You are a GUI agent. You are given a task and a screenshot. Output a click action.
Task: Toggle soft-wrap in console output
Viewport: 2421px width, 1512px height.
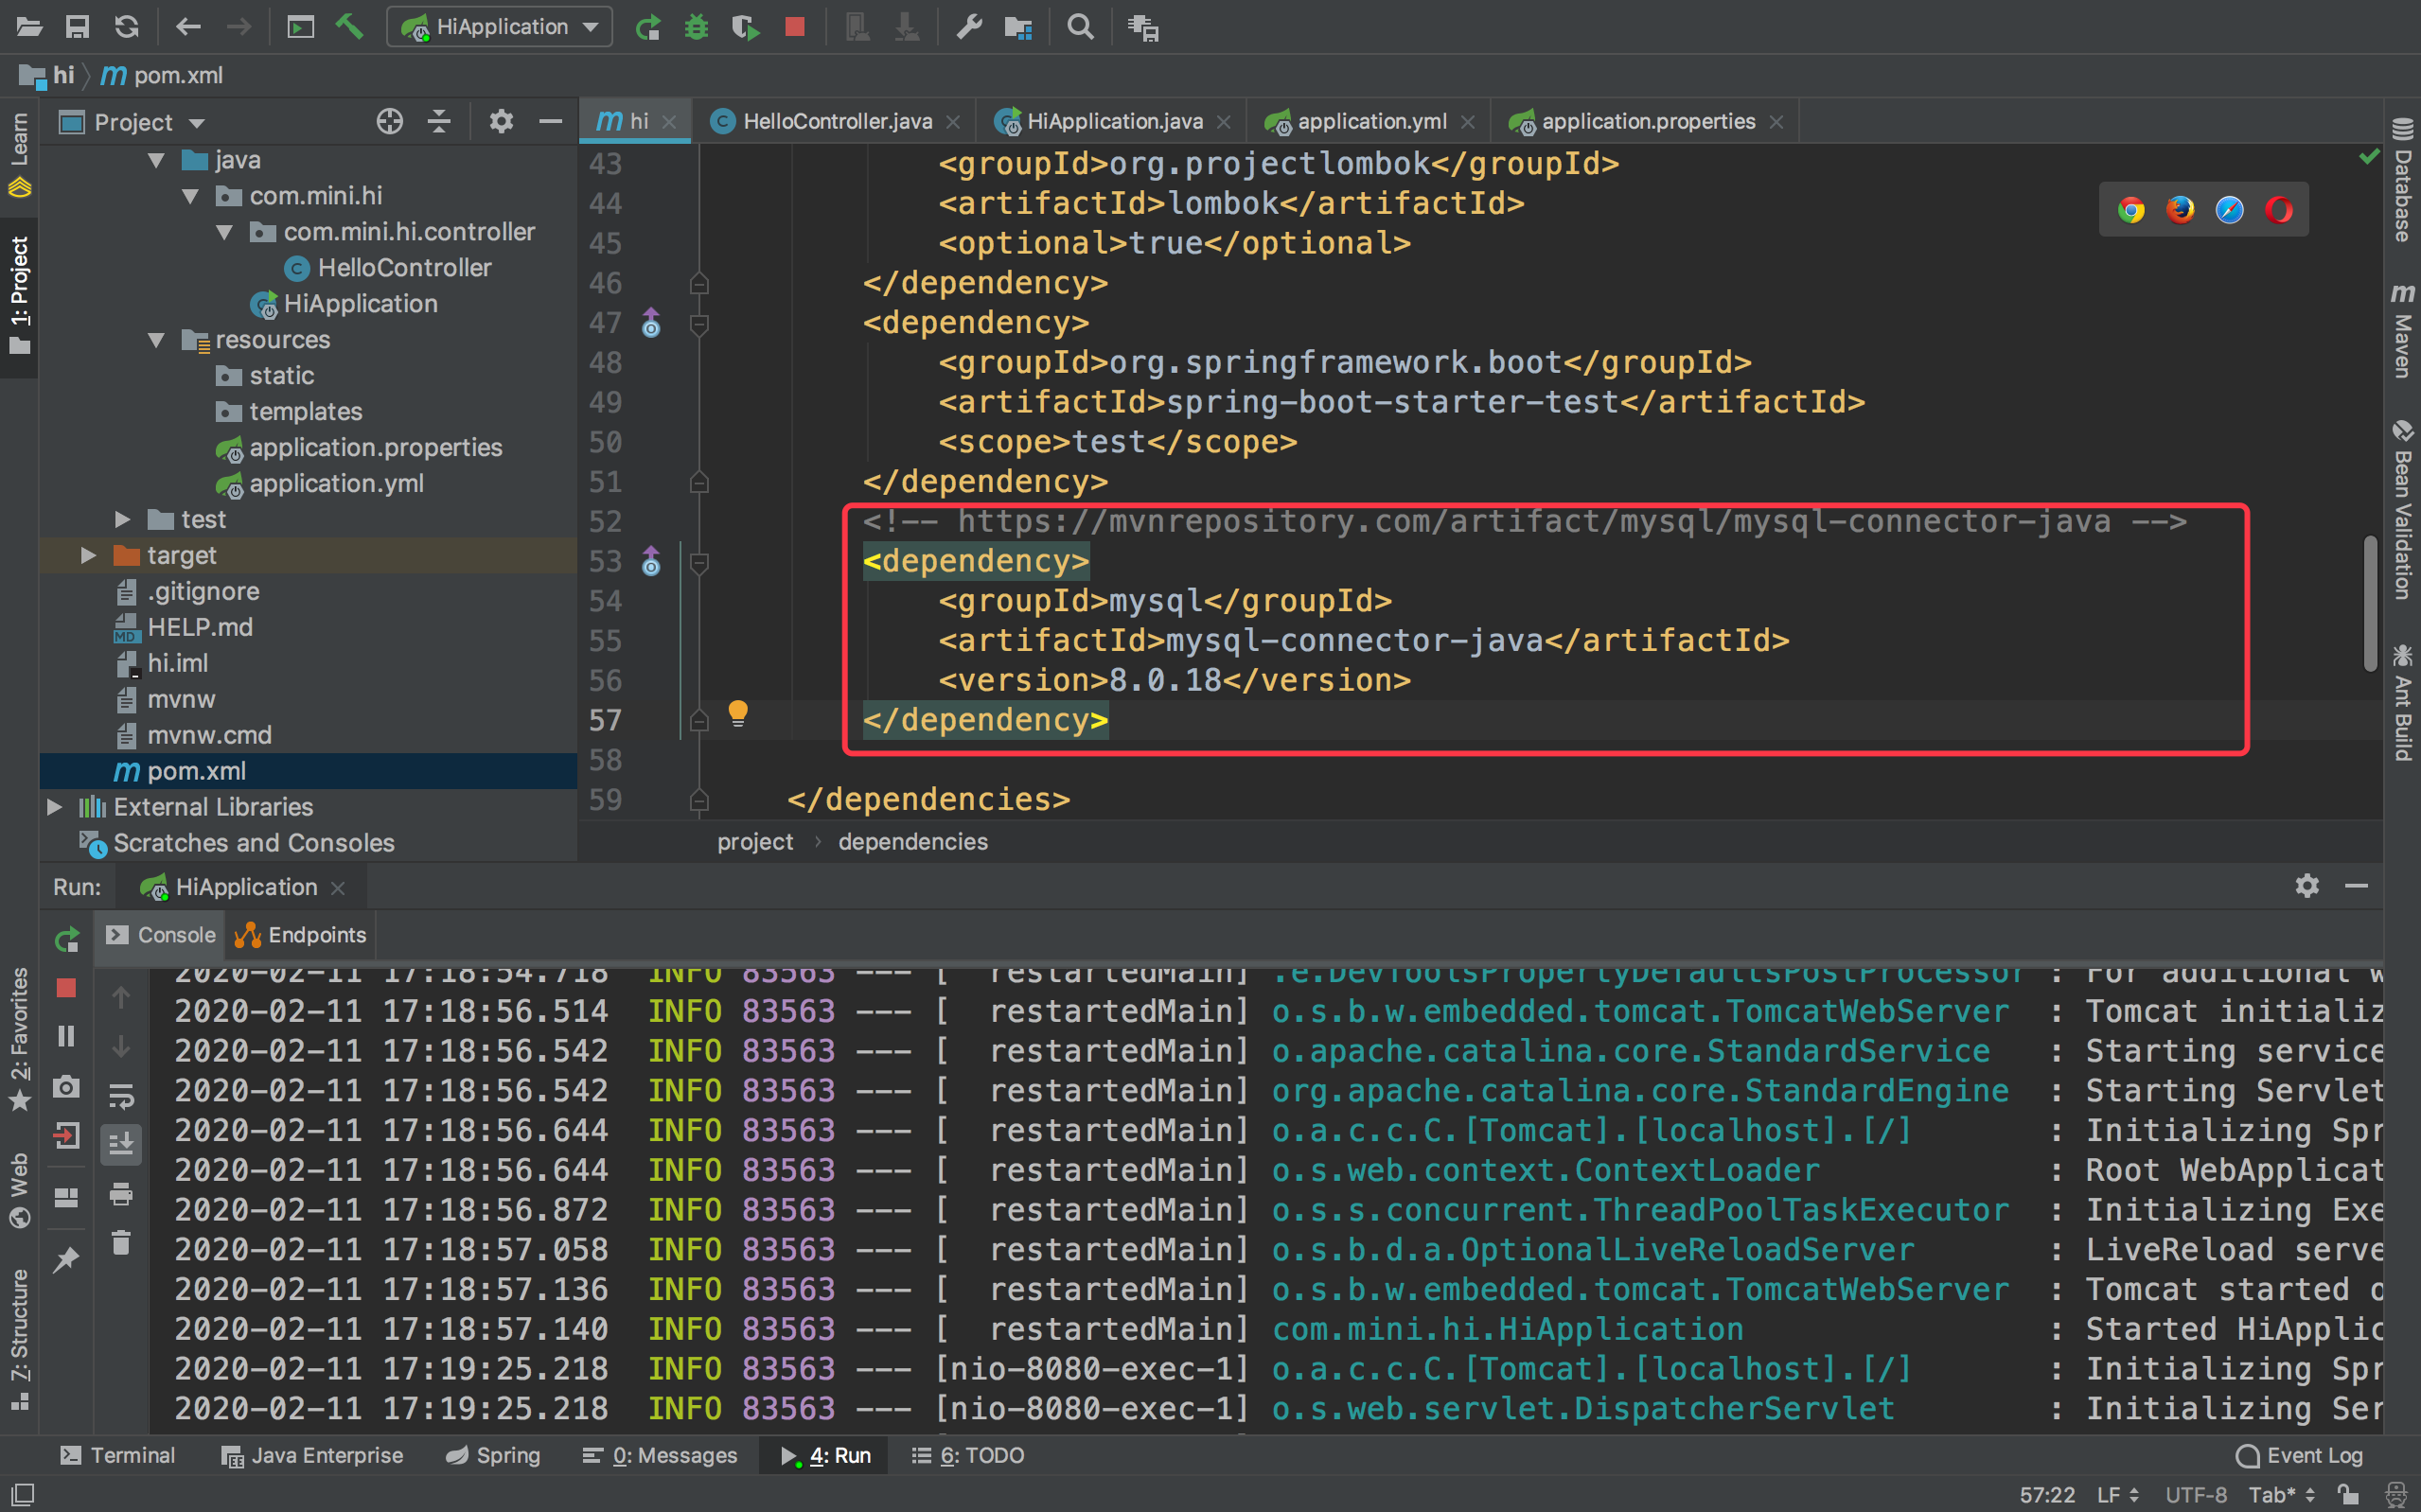[121, 1096]
